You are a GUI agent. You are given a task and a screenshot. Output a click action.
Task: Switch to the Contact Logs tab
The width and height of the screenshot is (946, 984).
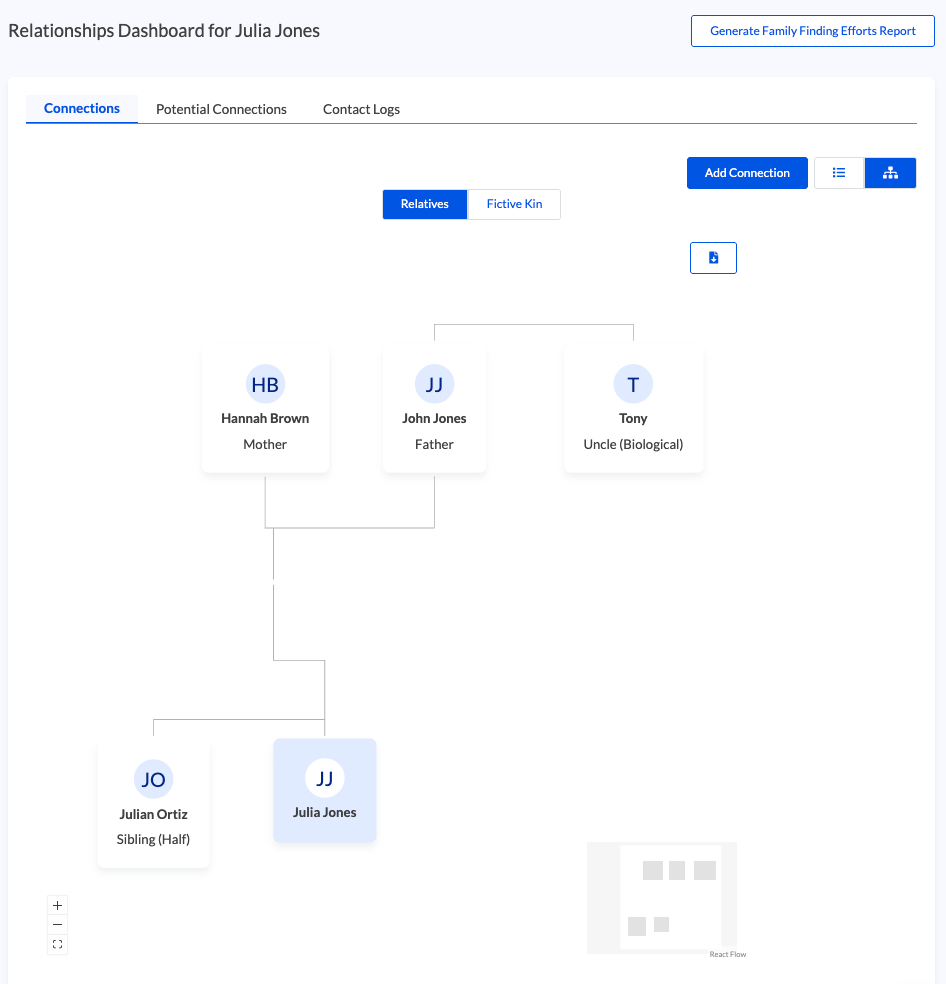tap(361, 109)
